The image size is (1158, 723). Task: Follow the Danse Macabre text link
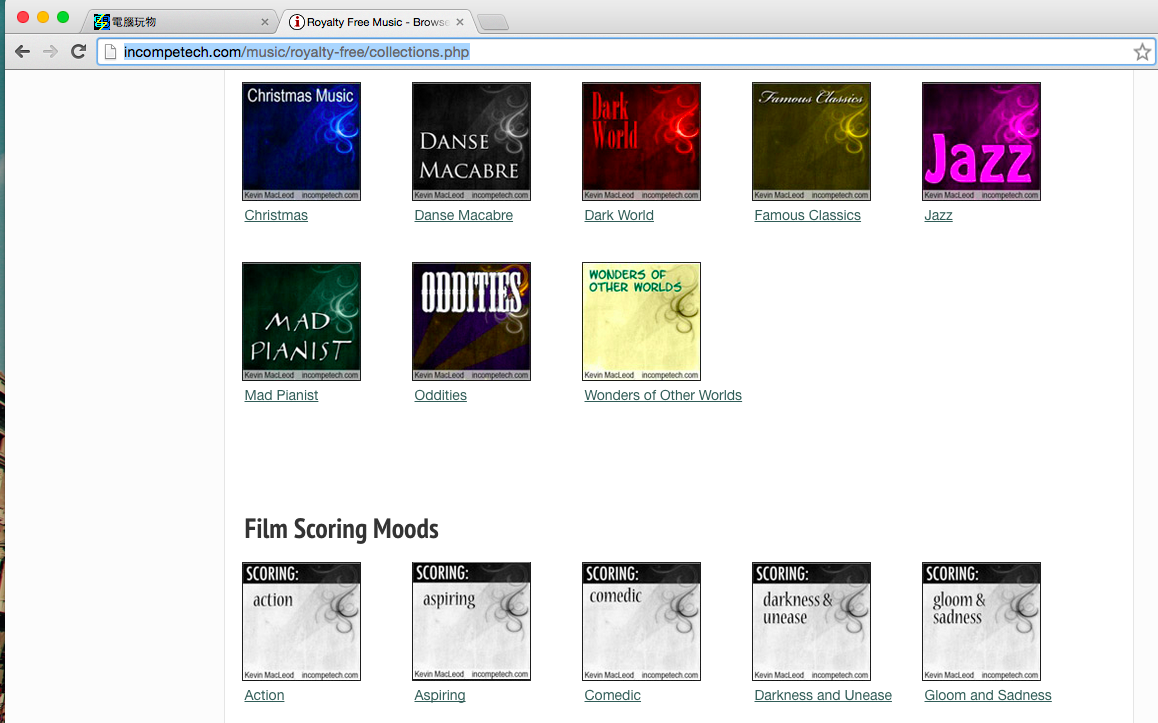463,215
